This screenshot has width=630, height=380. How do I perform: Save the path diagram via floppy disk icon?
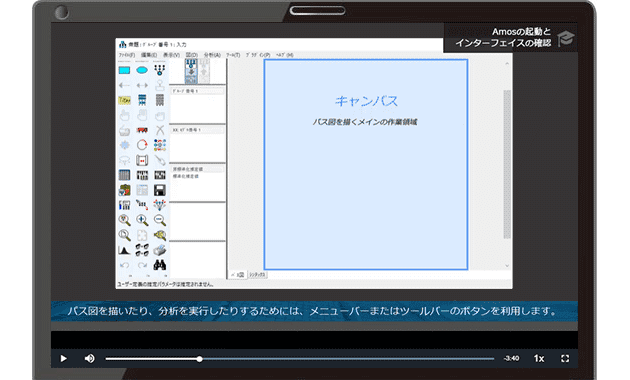pos(160,190)
